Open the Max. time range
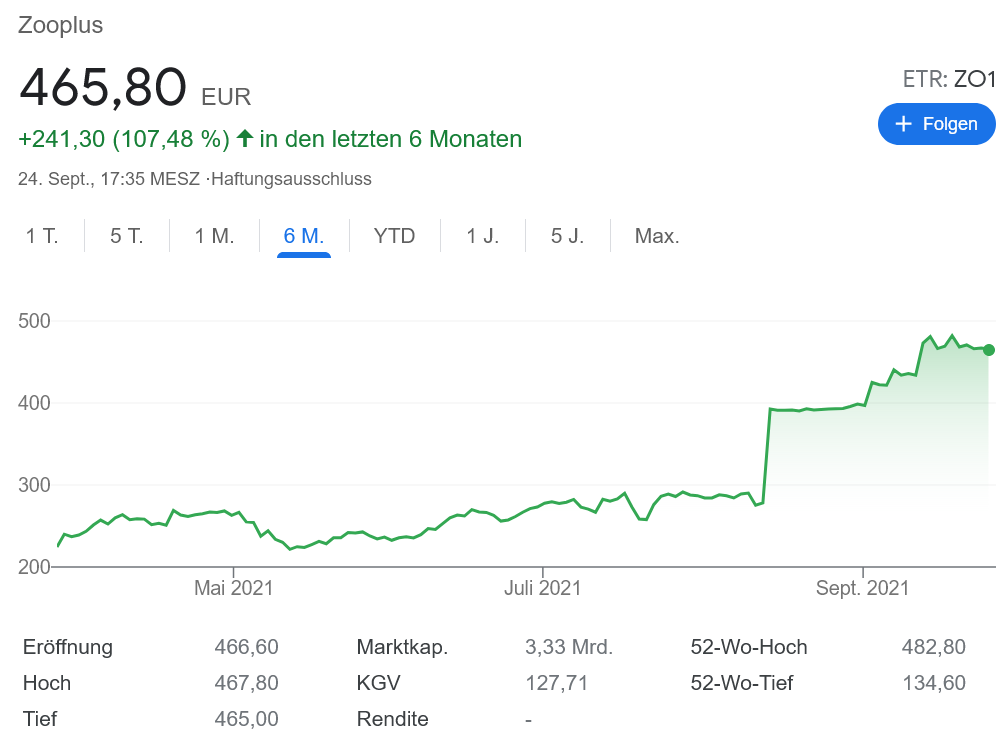The width and height of the screenshot is (1006, 744). tap(657, 237)
